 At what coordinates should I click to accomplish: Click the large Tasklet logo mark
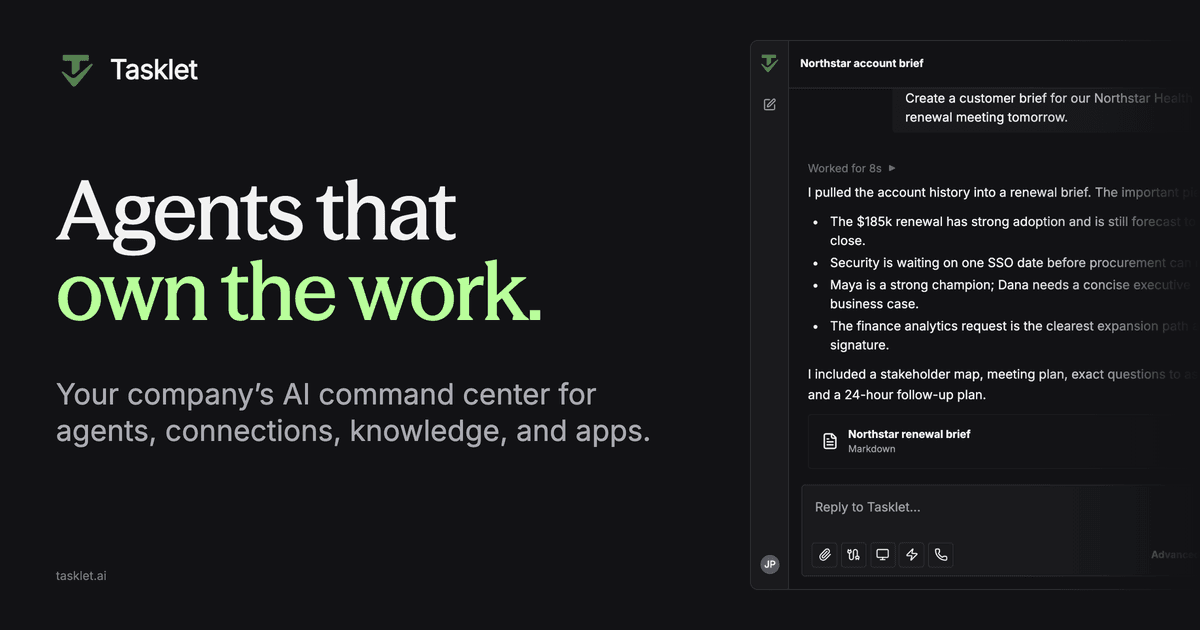click(x=76, y=70)
